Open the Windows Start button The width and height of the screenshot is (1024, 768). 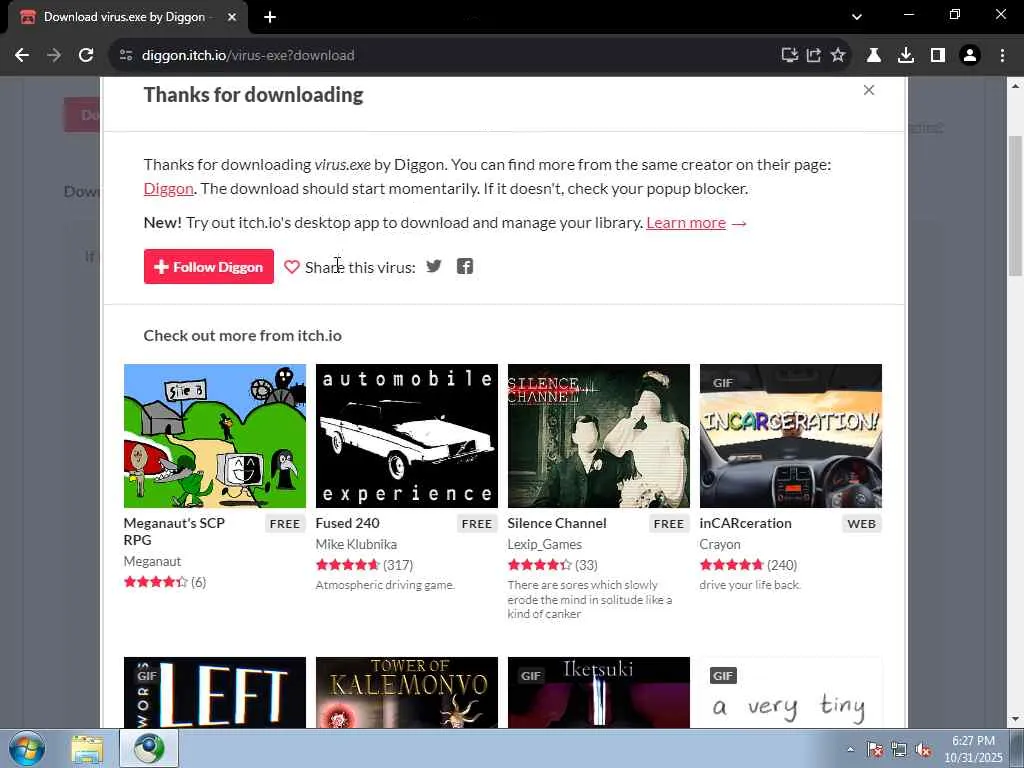26,748
